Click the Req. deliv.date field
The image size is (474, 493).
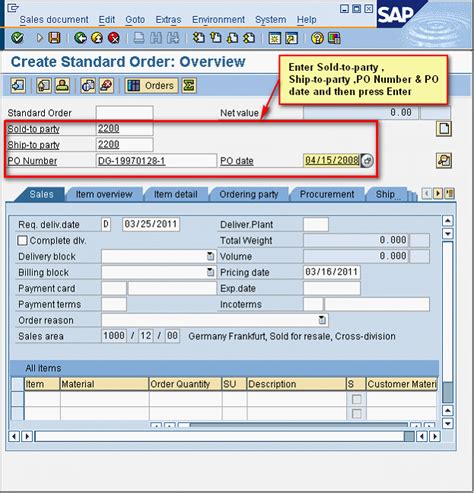(x=151, y=224)
